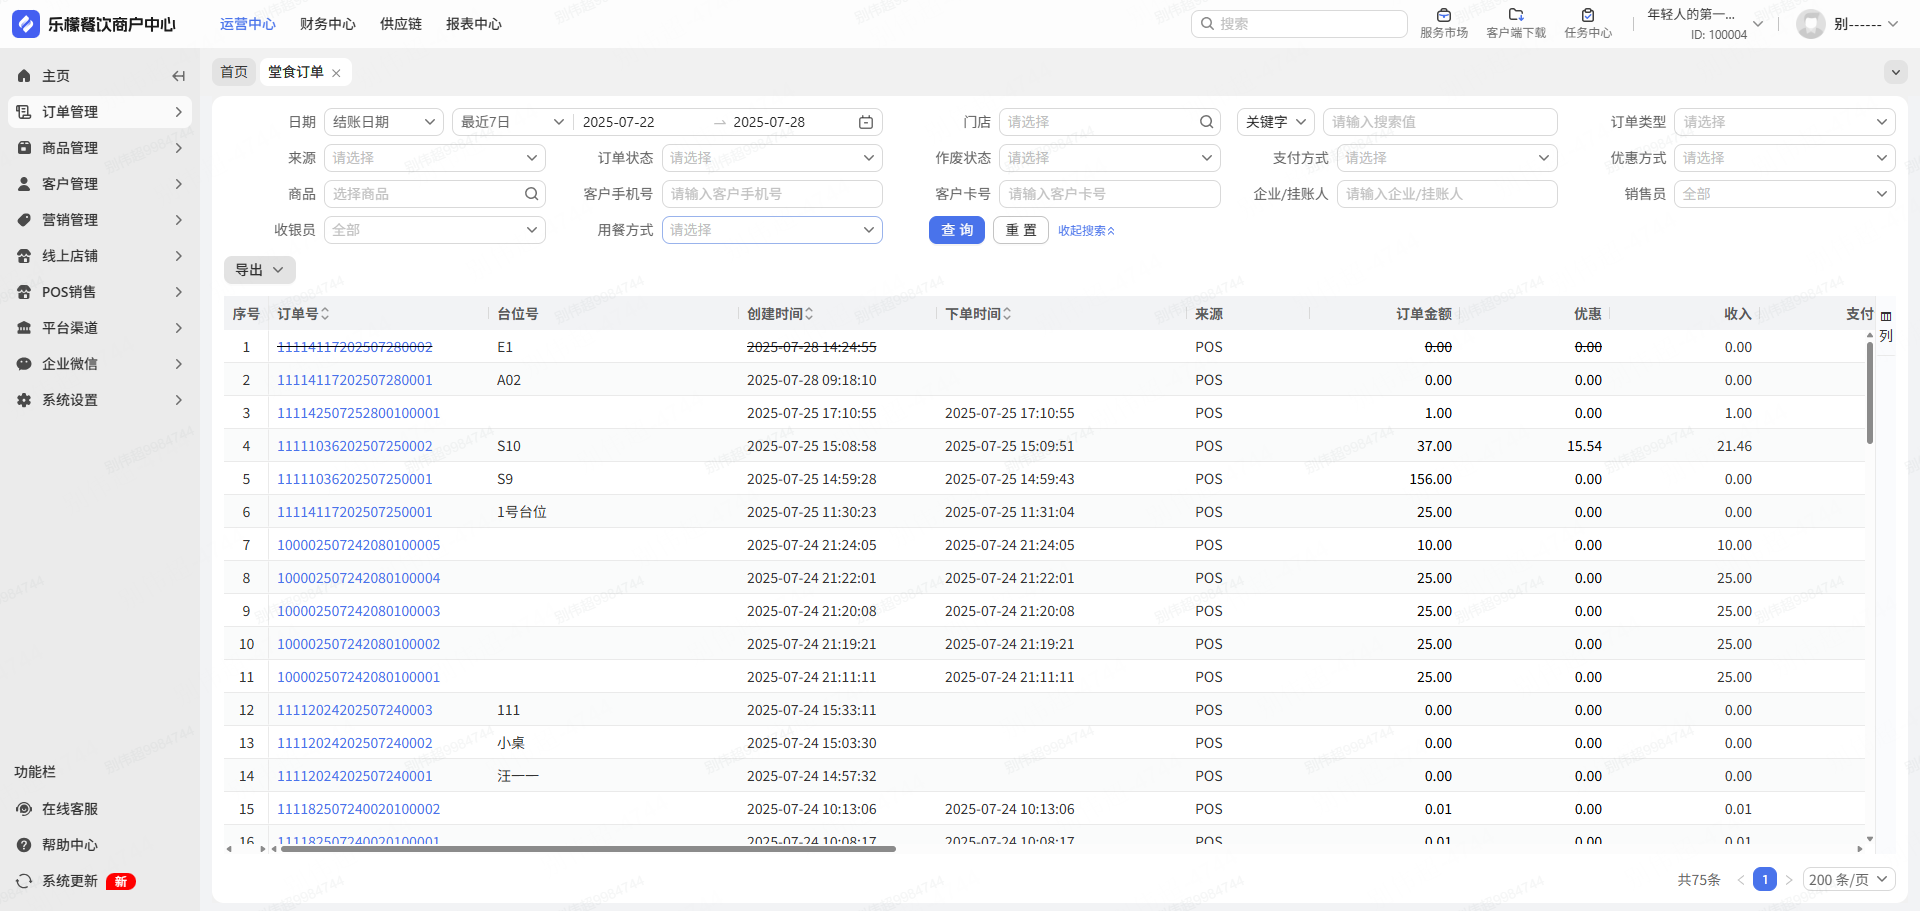This screenshot has width=1920, height=911.
Task: Switch to the 首页 tab
Action: [x=234, y=72]
